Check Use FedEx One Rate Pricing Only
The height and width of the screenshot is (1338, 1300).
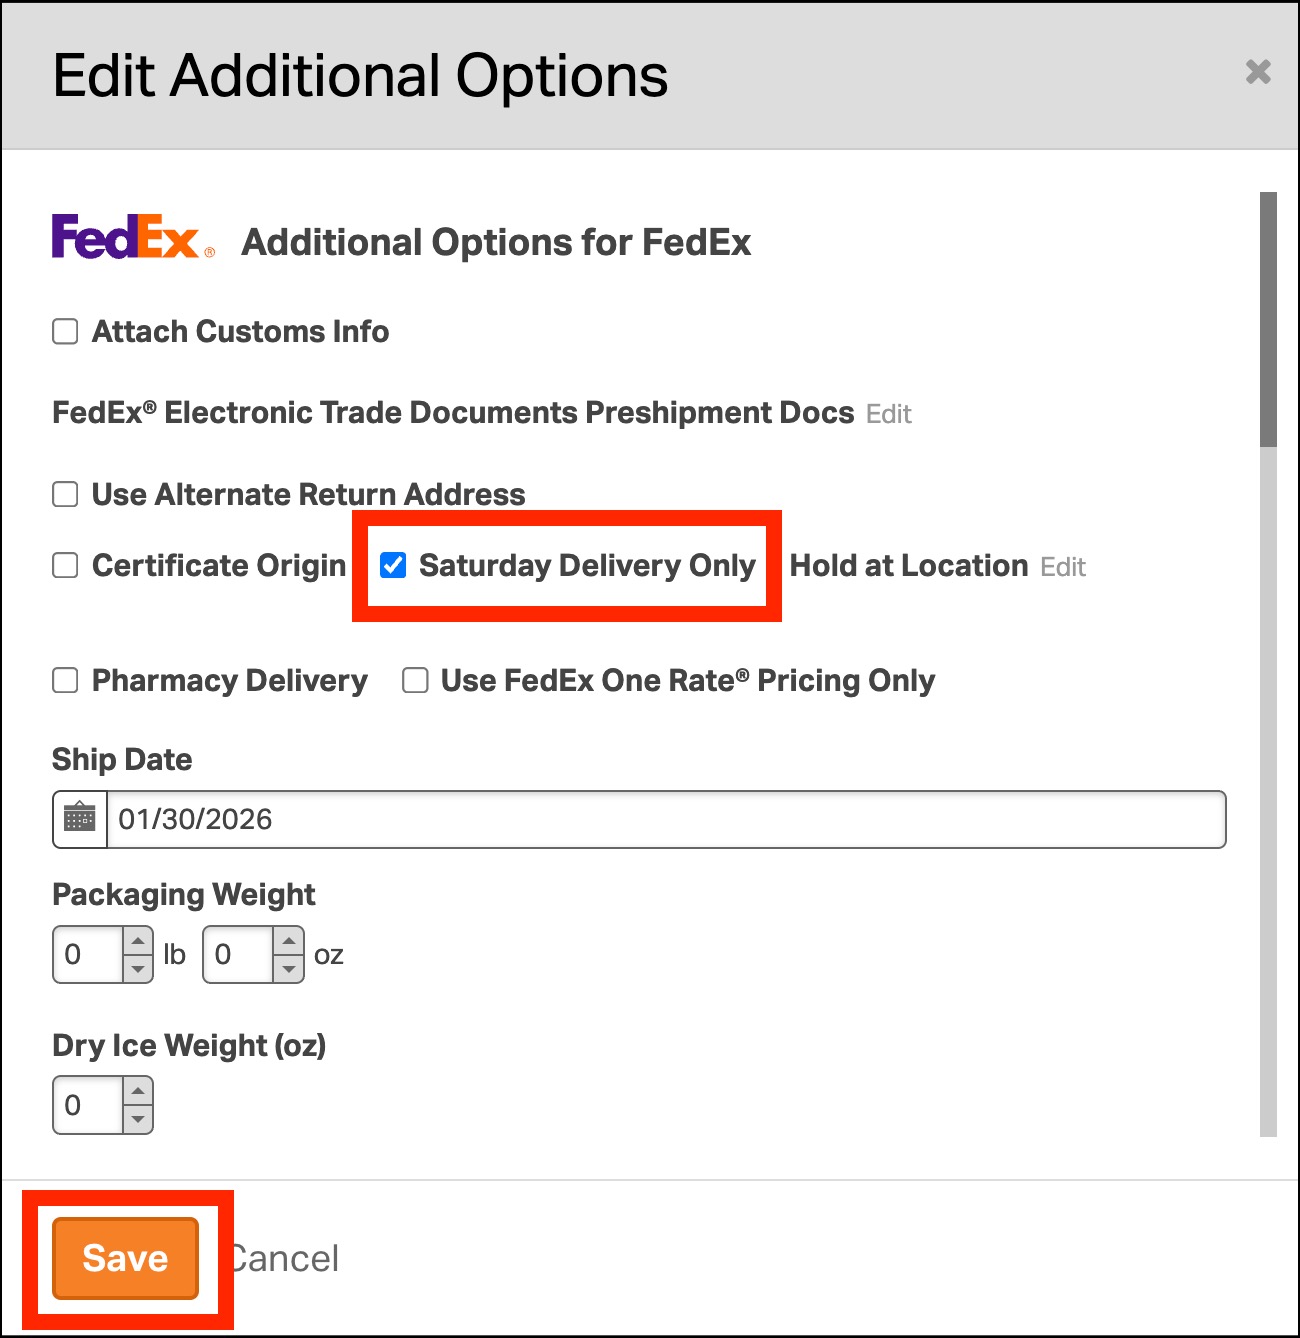[x=415, y=680]
